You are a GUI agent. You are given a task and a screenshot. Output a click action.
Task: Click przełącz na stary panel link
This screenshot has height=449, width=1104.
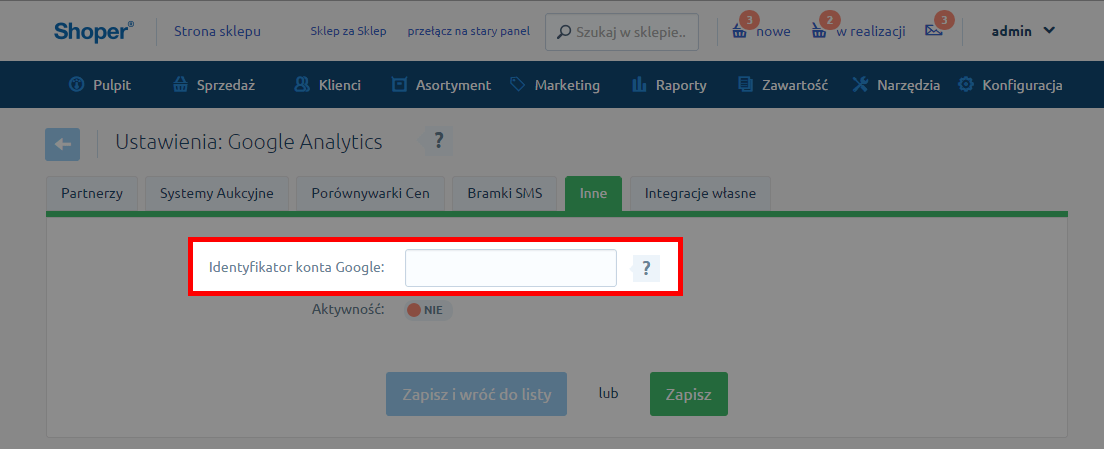468,32
